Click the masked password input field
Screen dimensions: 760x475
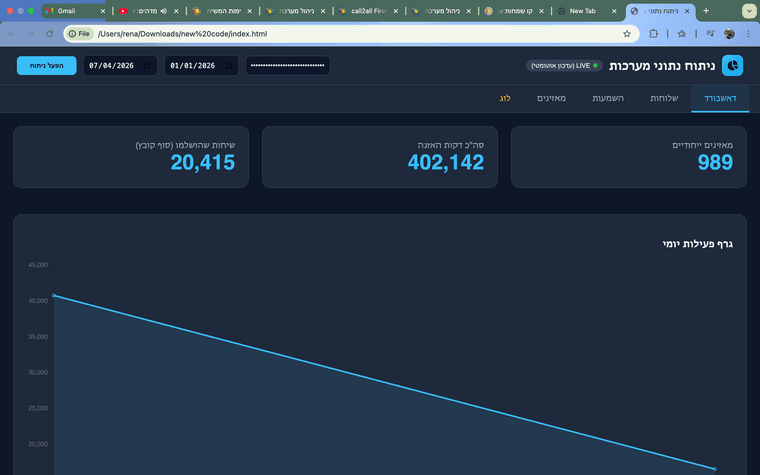click(287, 66)
